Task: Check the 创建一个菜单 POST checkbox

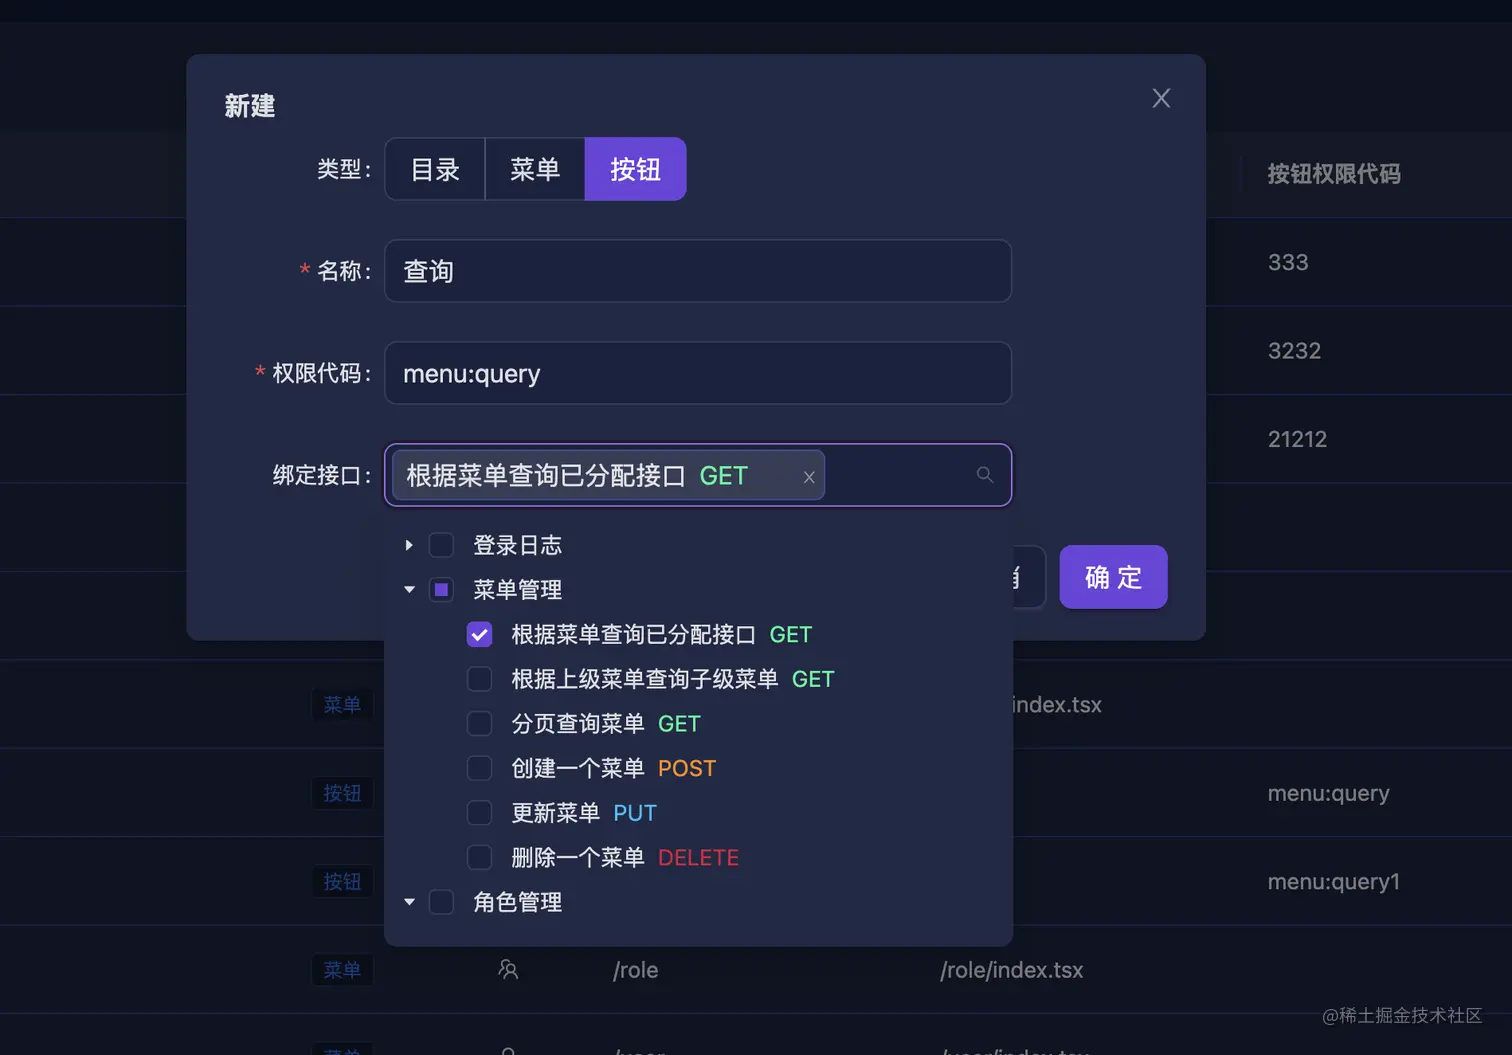Action: [x=479, y=768]
